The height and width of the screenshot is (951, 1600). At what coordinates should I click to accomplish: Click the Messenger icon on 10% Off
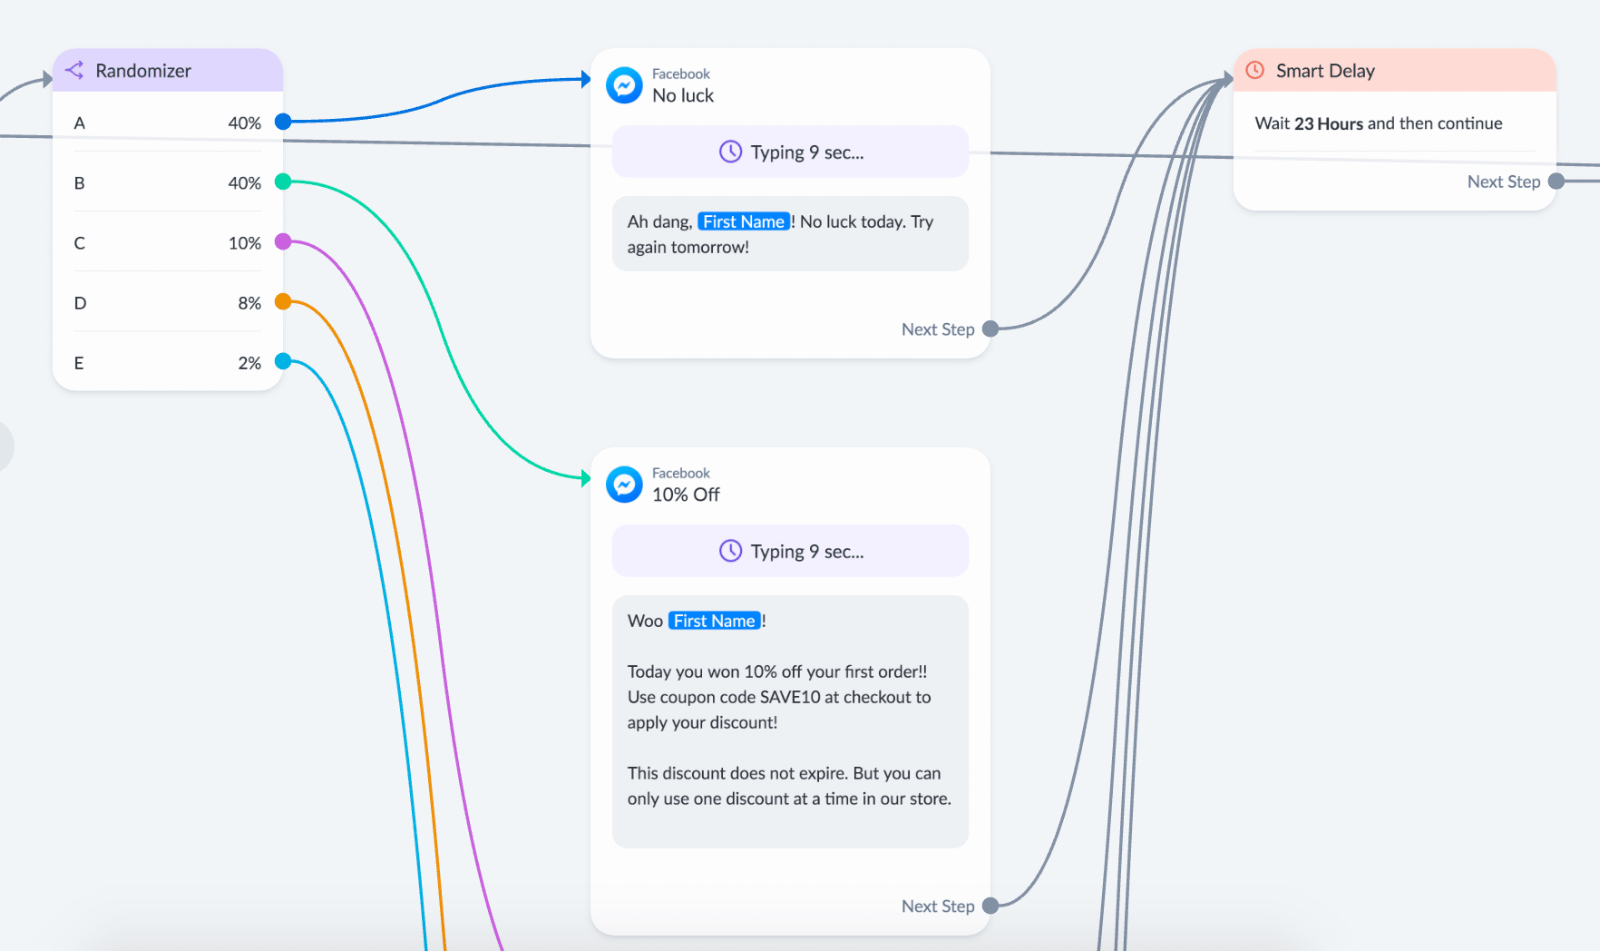(624, 484)
